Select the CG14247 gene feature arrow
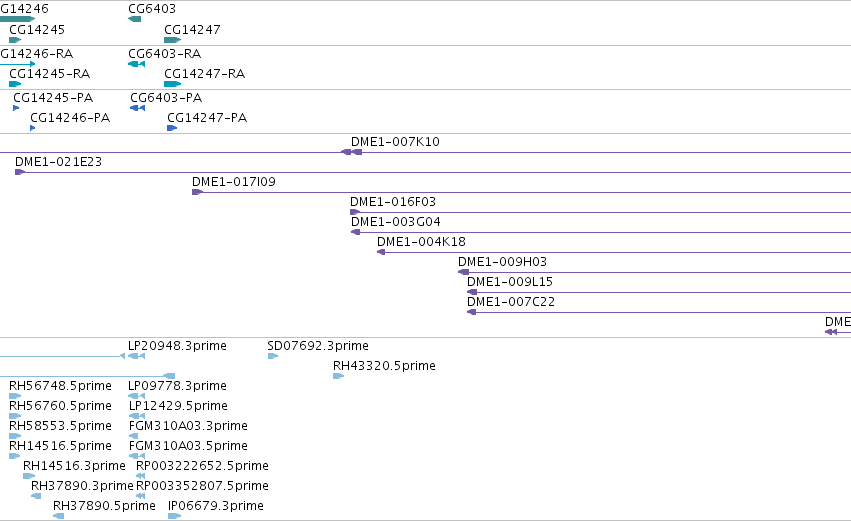This screenshot has height=521, width=851. click(x=173, y=40)
